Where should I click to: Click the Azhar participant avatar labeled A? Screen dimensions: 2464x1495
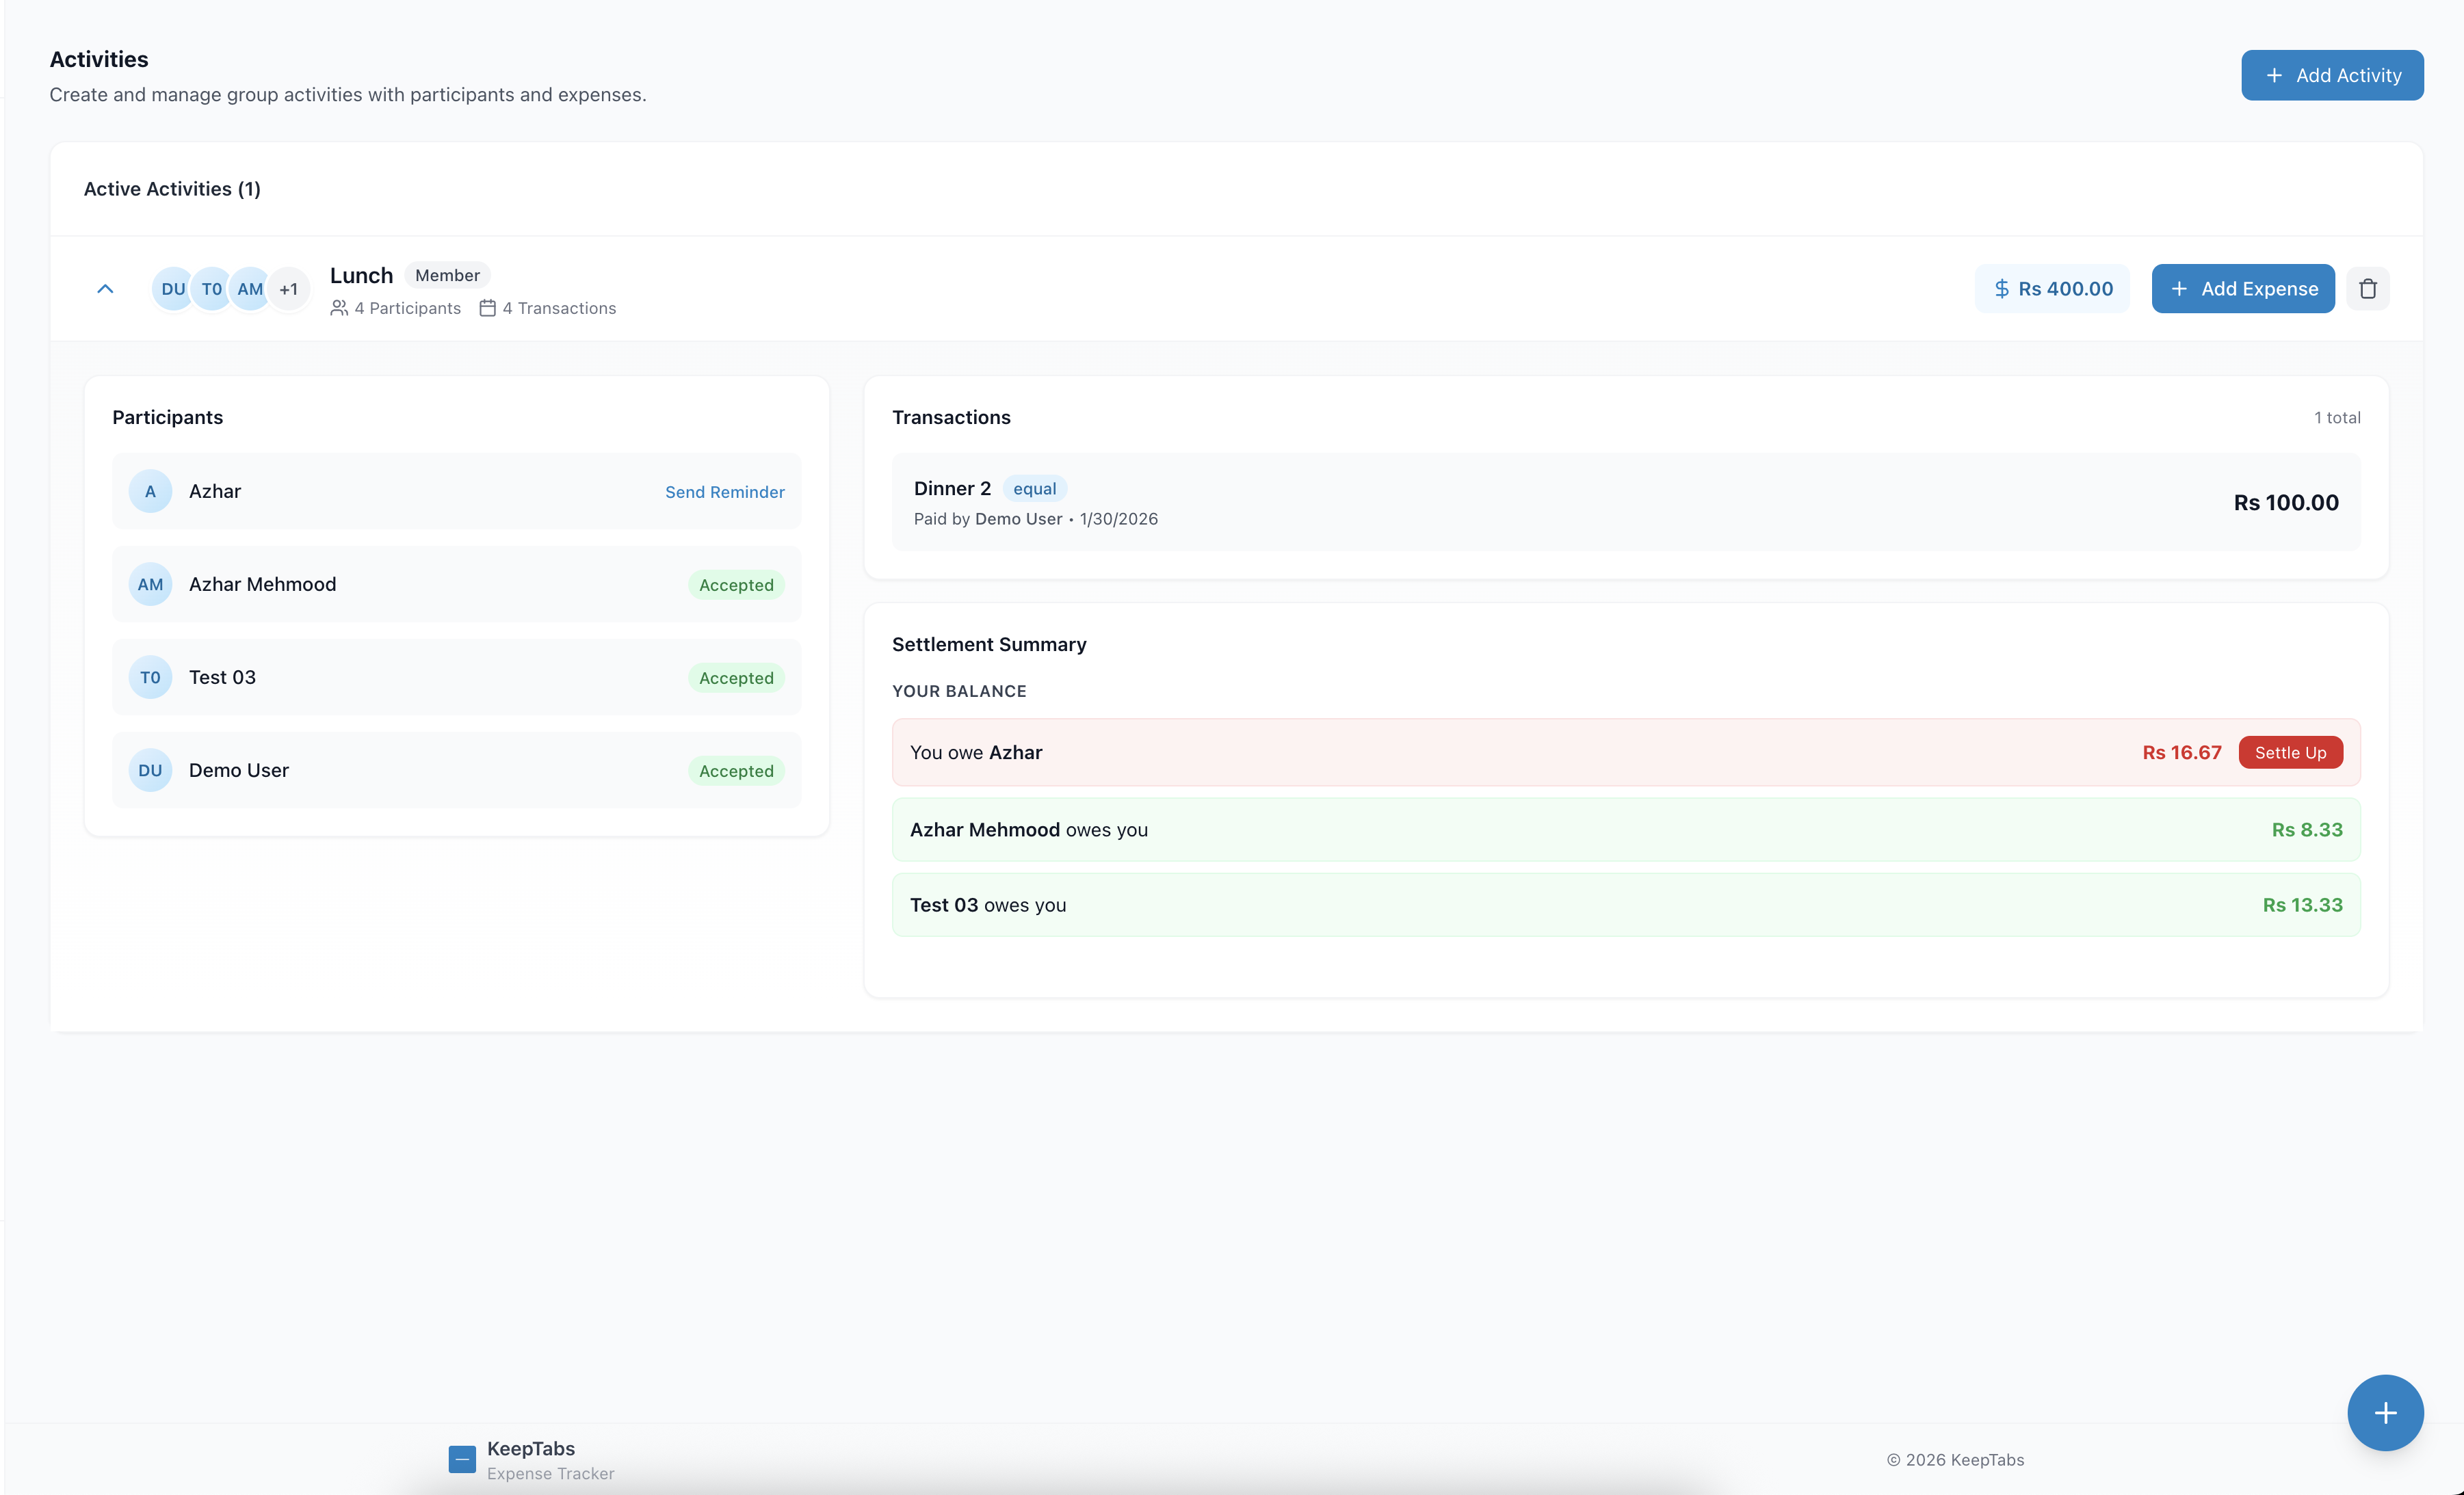pos(150,491)
